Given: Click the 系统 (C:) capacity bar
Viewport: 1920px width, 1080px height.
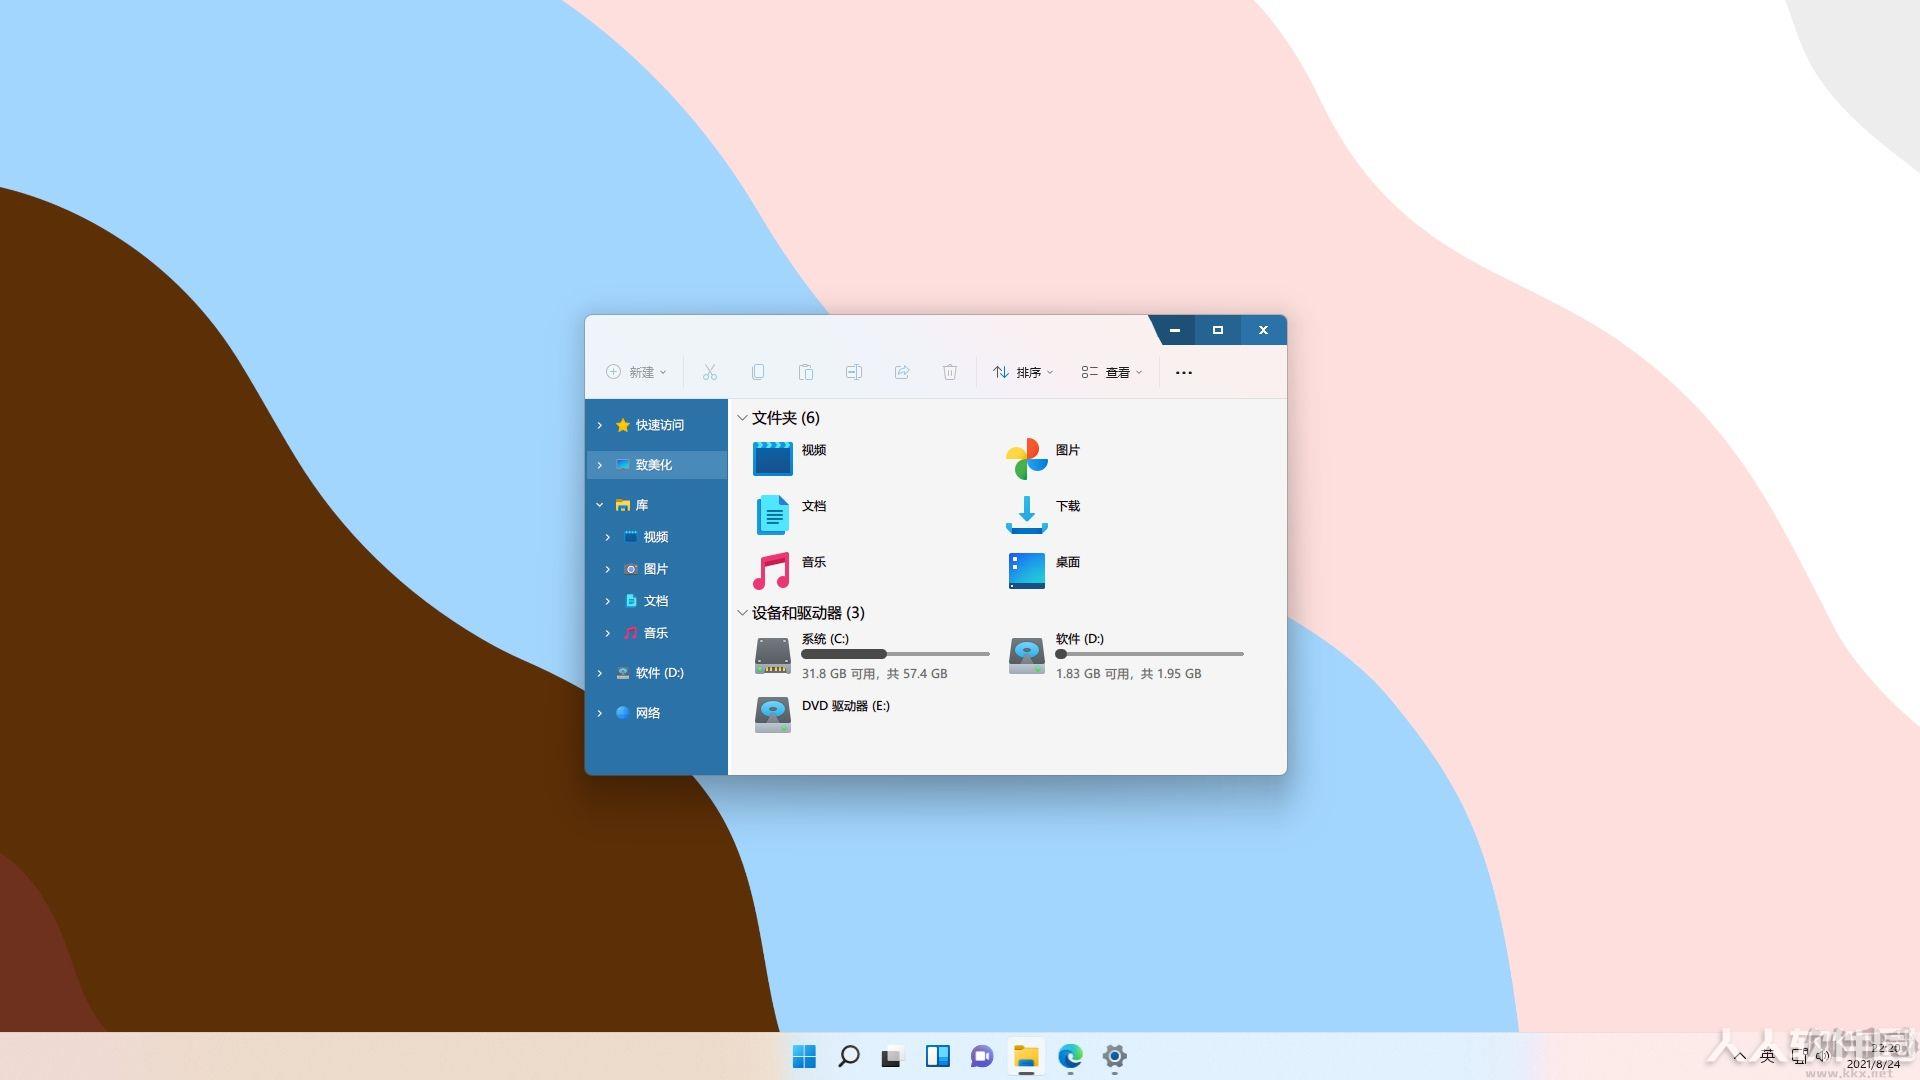Looking at the screenshot, I should point(895,654).
